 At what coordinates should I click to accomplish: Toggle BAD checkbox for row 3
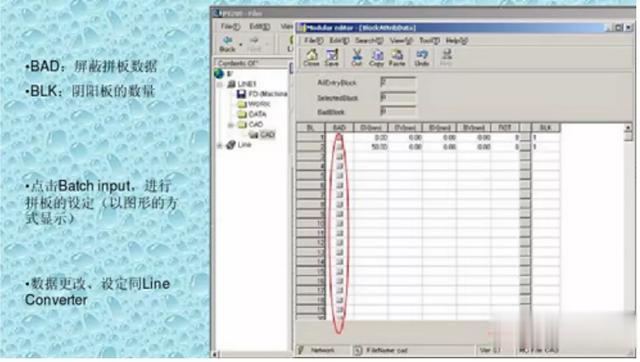[x=339, y=156]
